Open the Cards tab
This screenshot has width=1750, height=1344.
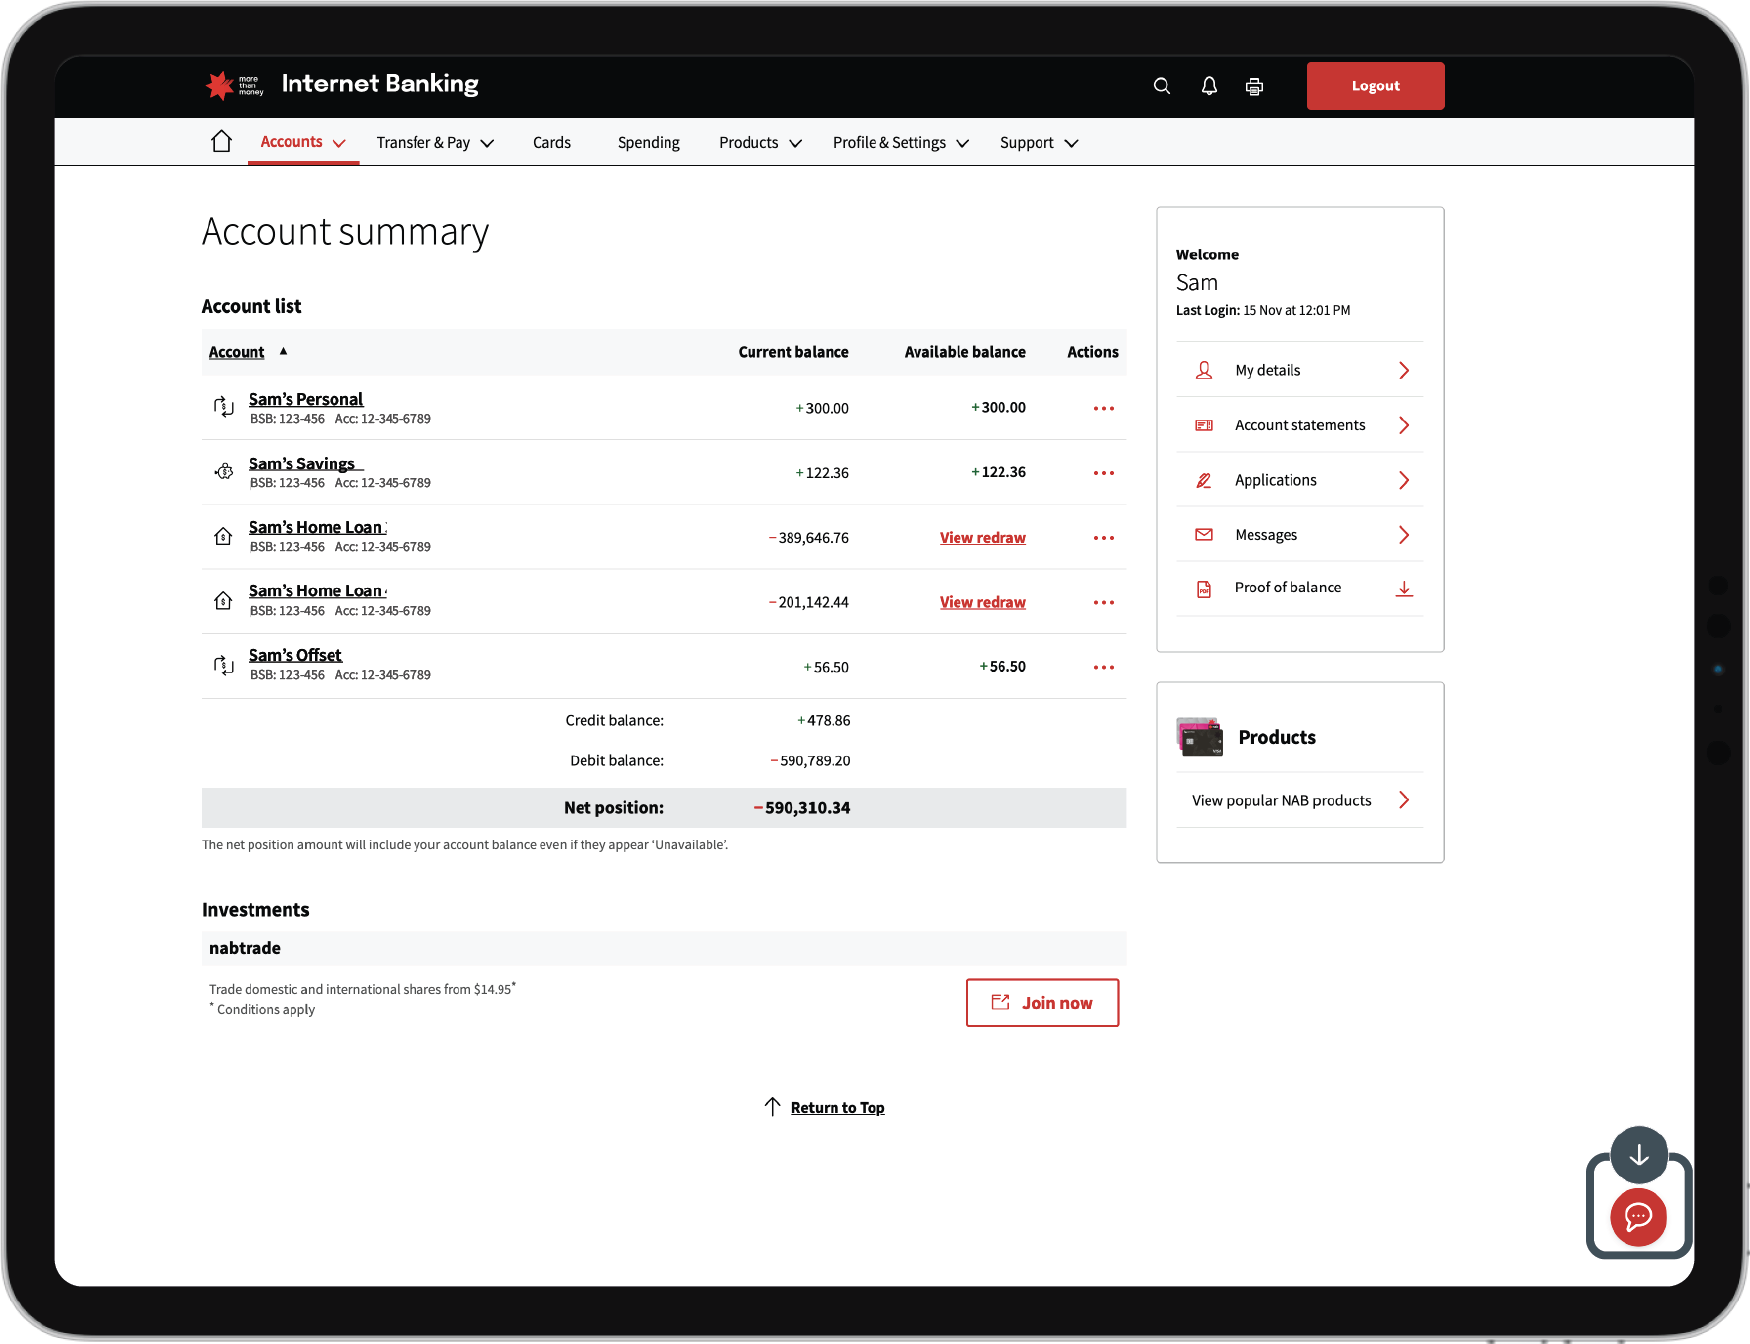[551, 143]
